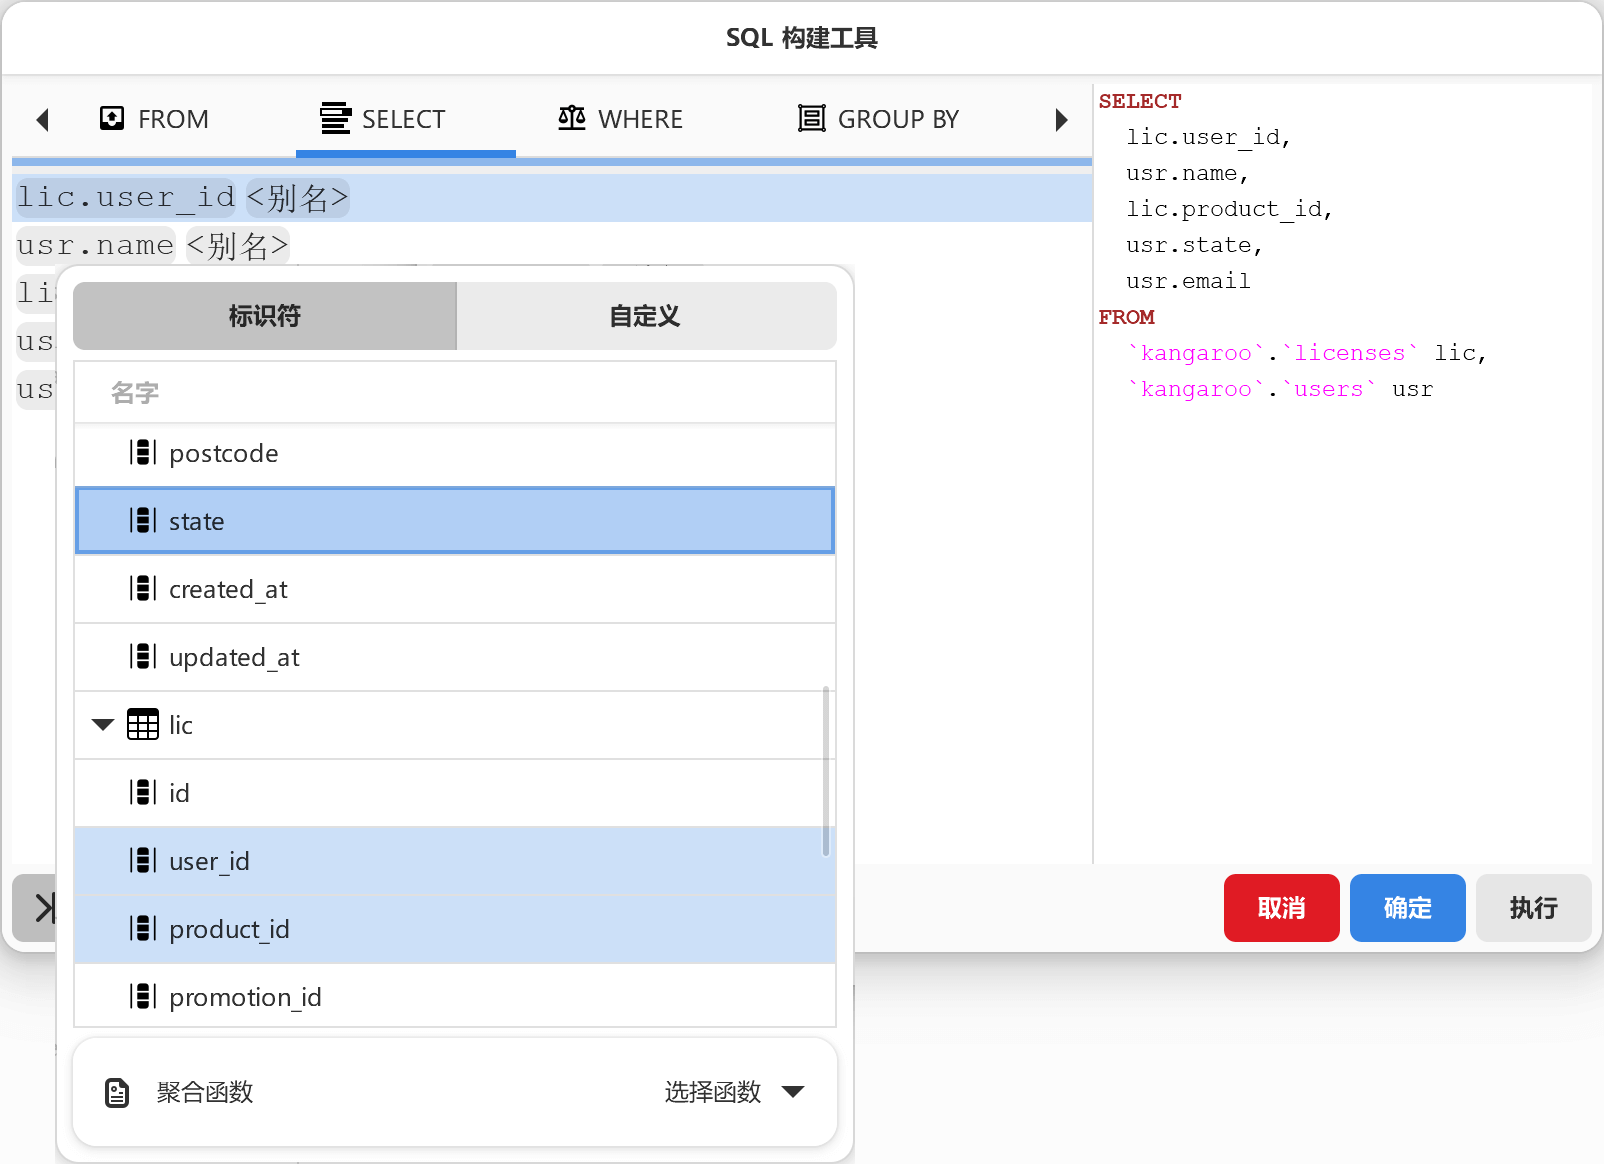1604x1164 pixels.
Task: Click the 确定 button to confirm
Action: [1407, 908]
